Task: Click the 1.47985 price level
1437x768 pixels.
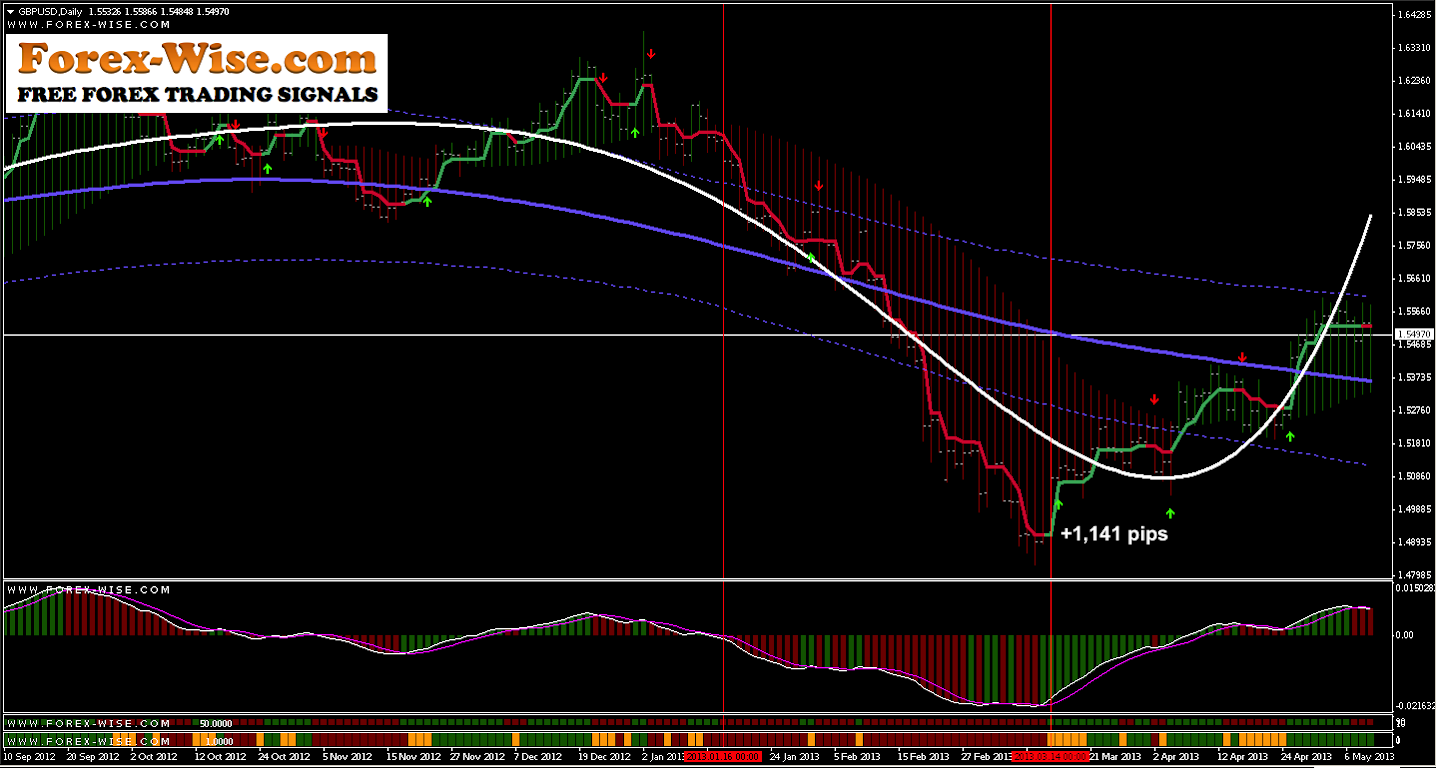Action: click(x=1415, y=574)
